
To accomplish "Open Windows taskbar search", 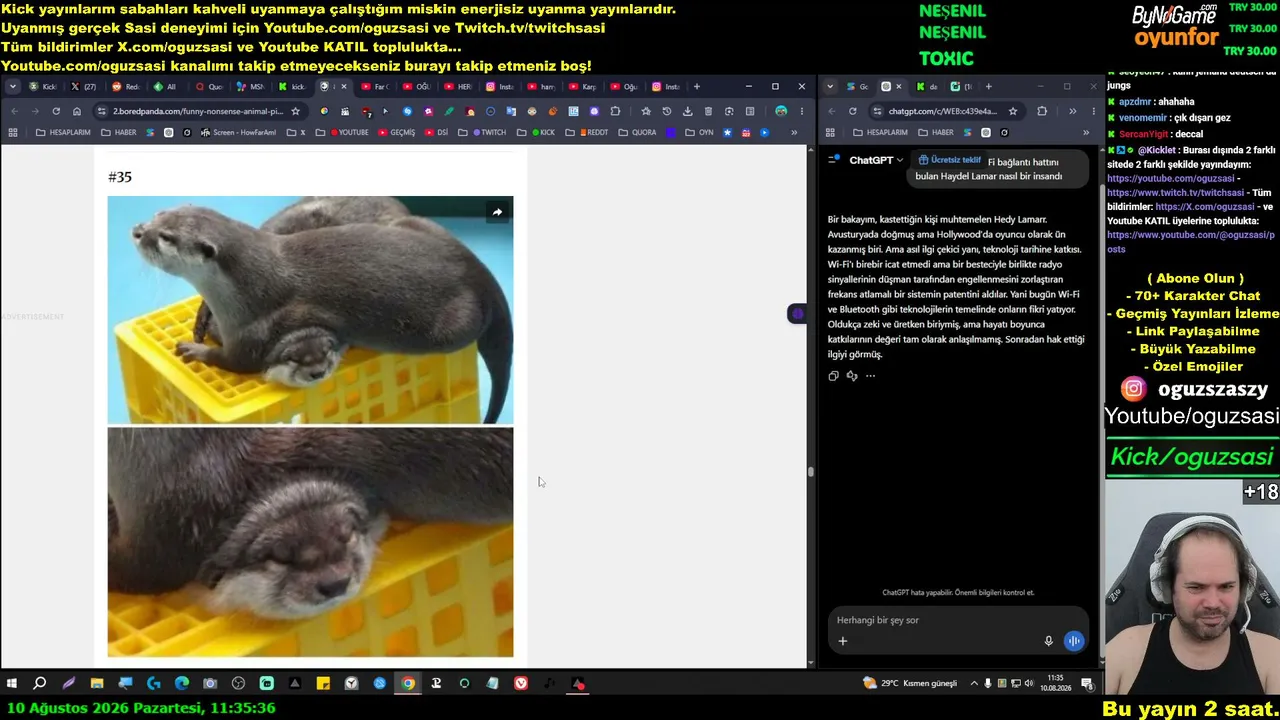I will [40, 684].
